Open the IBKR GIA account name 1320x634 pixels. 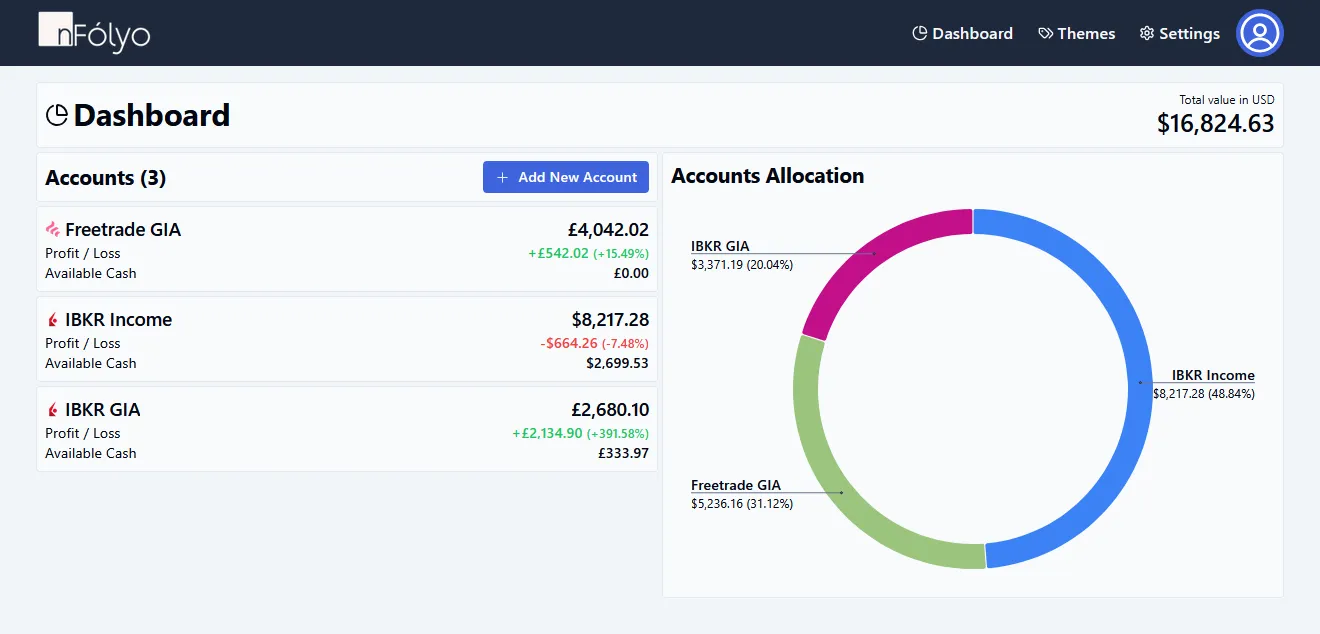coord(103,410)
